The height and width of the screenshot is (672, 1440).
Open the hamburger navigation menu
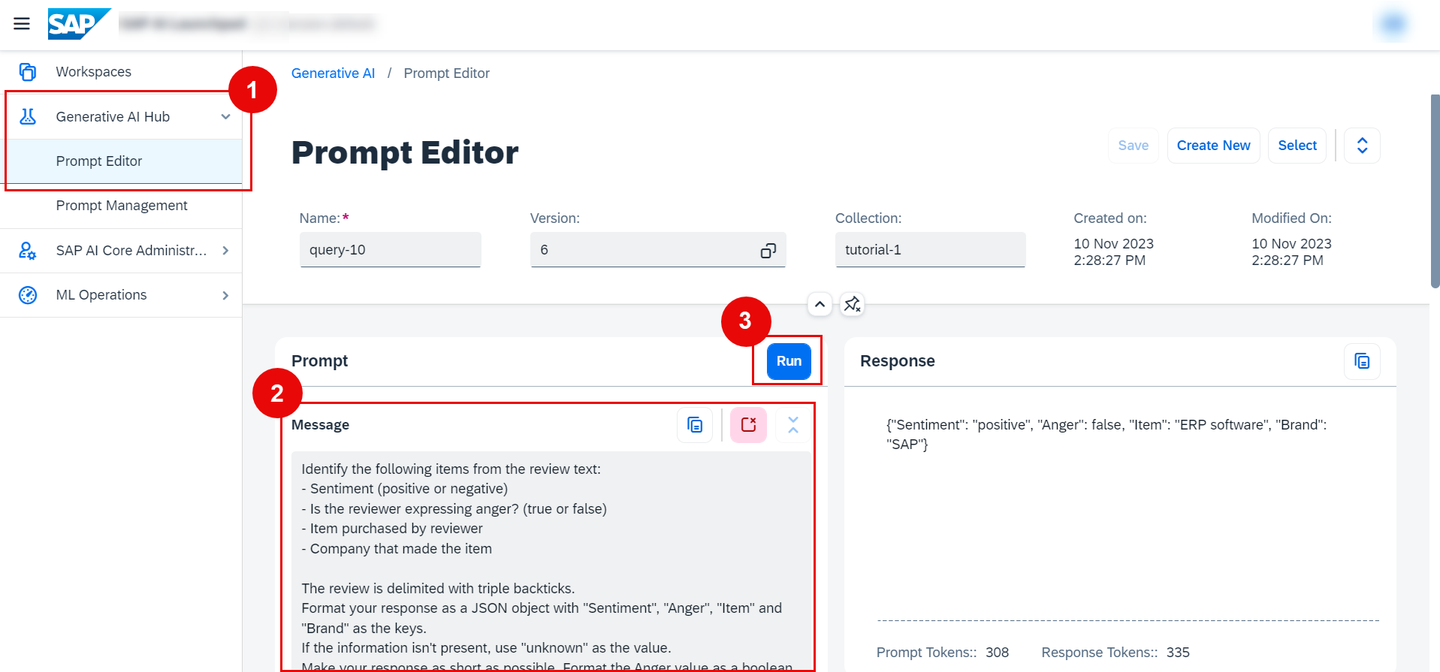(22, 23)
